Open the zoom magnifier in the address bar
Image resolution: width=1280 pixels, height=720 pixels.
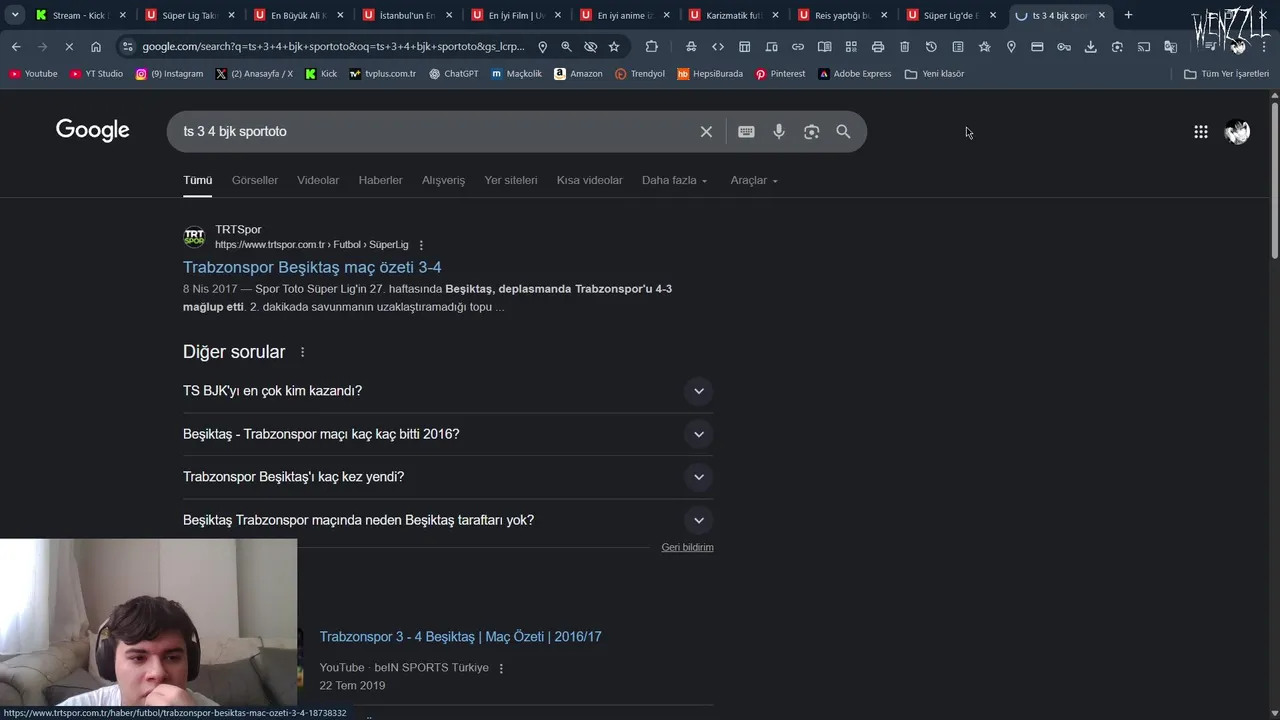click(566, 47)
